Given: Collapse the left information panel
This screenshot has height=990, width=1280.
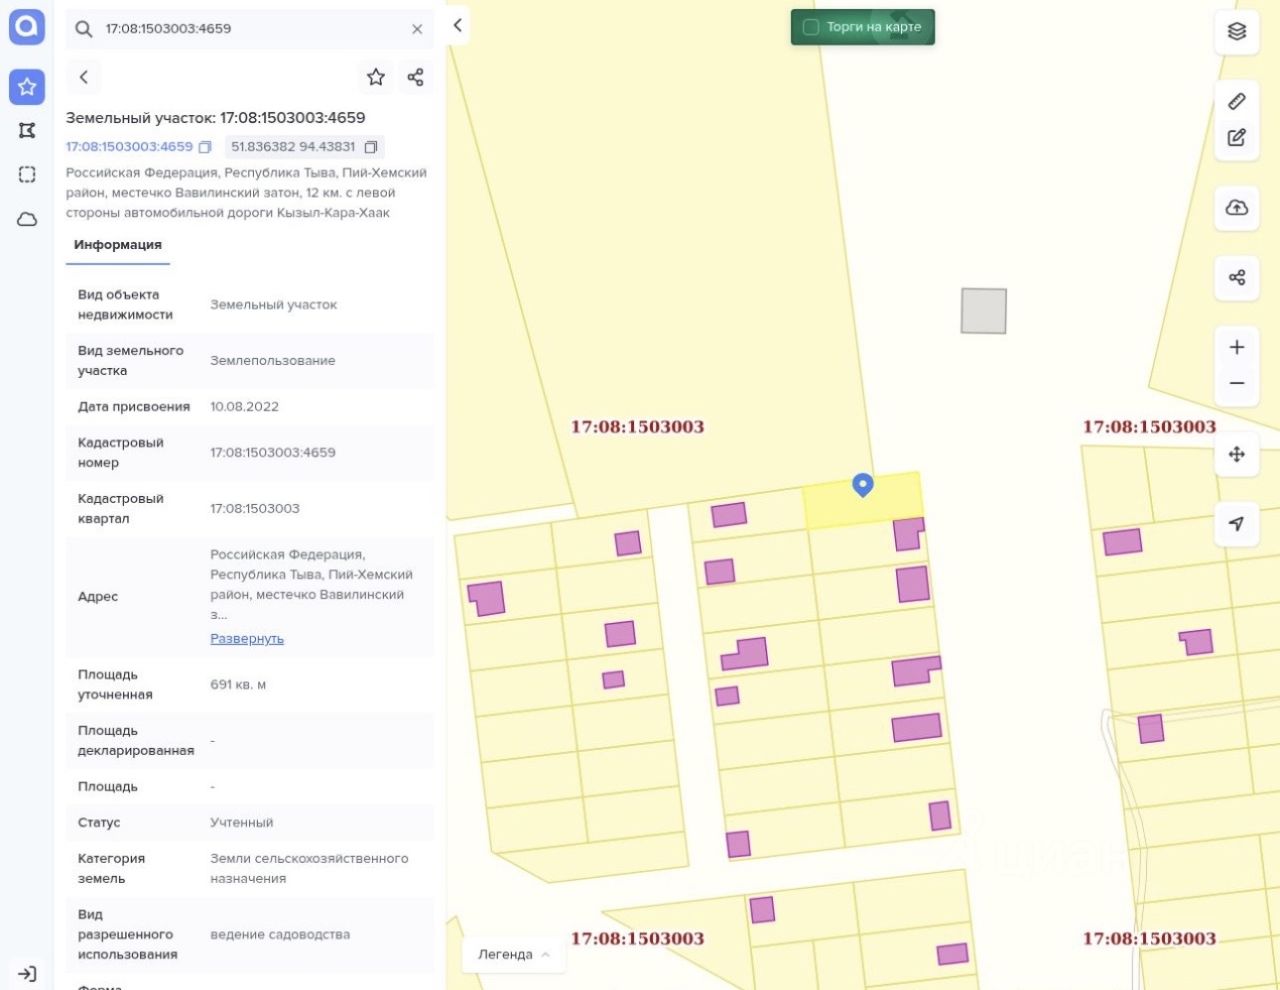Looking at the screenshot, I should pyautogui.click(x=457, y=26).
